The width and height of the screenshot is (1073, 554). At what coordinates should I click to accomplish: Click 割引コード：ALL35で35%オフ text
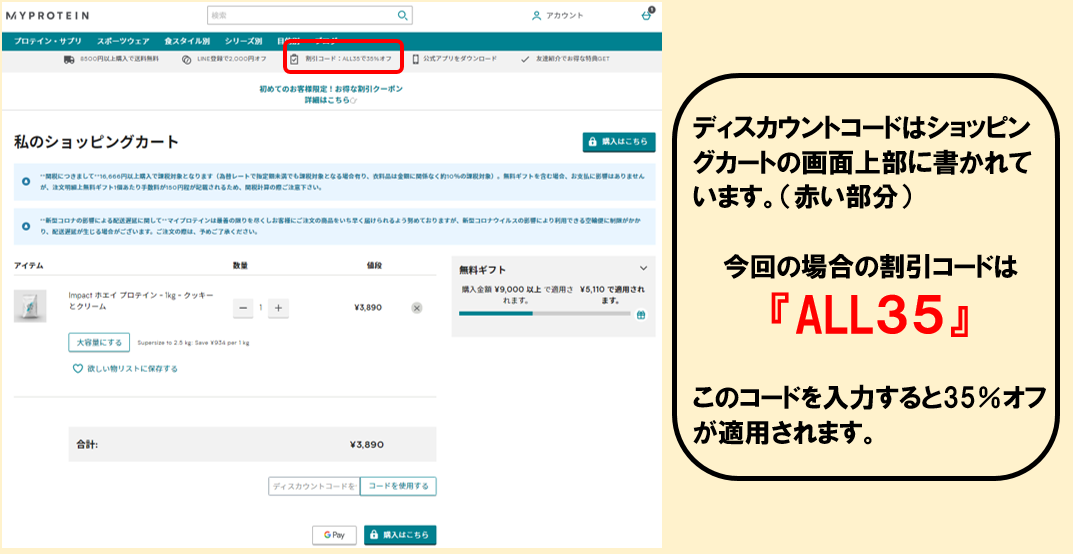click(349, 60)
